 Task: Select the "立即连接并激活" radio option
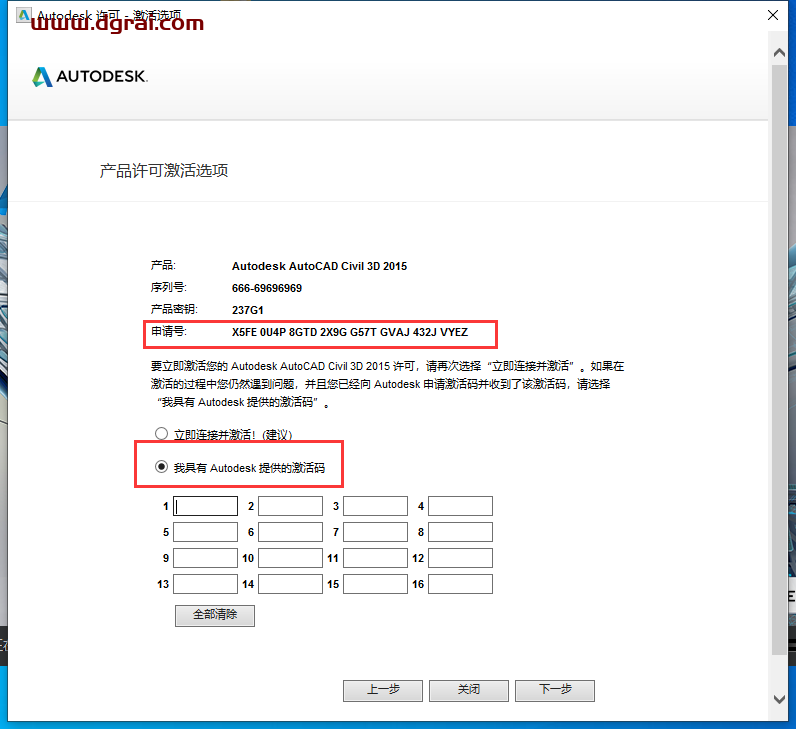pos(161,434)
